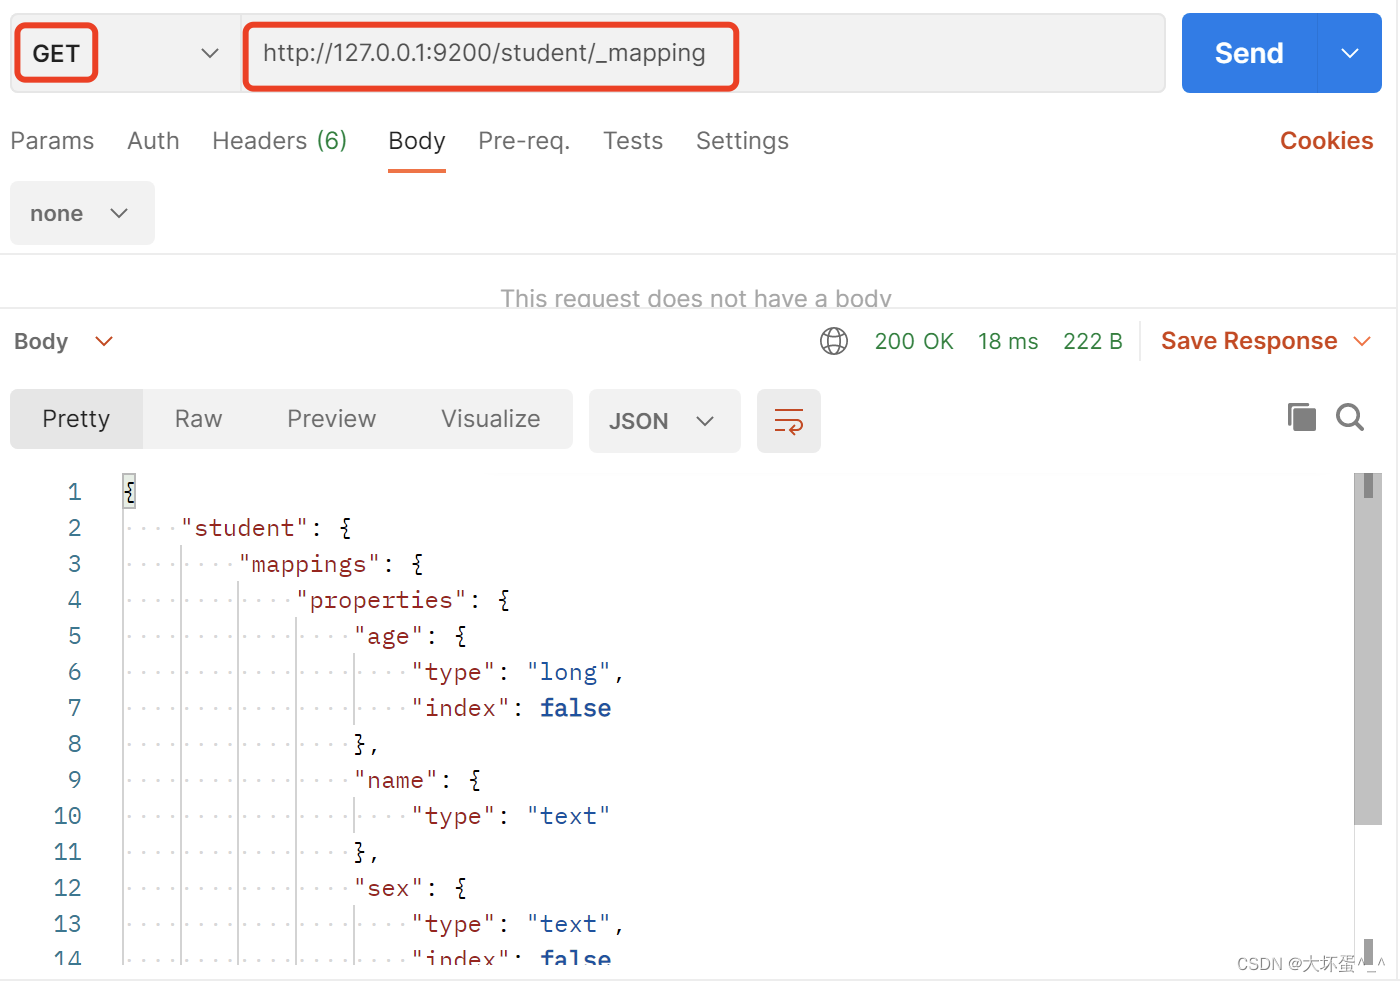Screen dimensions: 1400x982
Task: Click the "long" value on line 6
Action: click(x=569, y=672)
